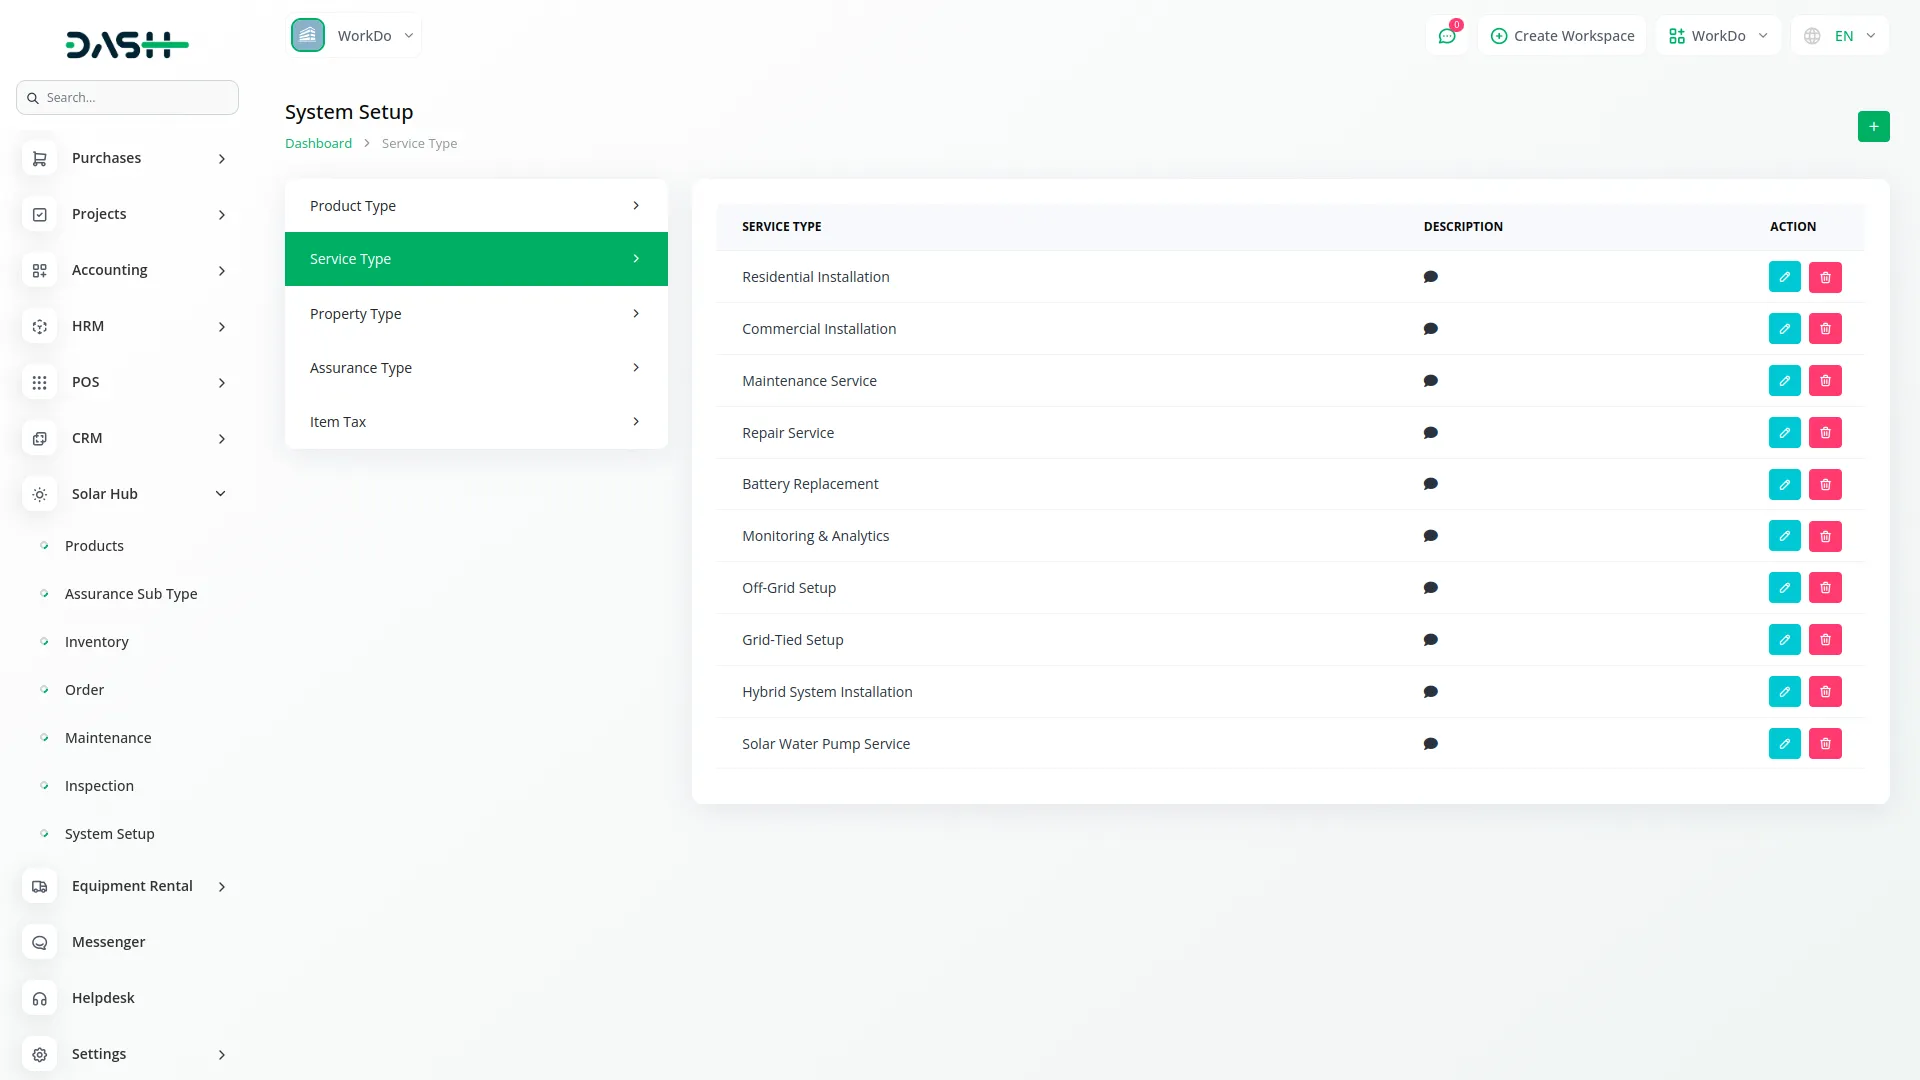This screenshot has height=1080, width=1920.
Task: Edit the Residential Installation service type
Action: (1784, 277)
